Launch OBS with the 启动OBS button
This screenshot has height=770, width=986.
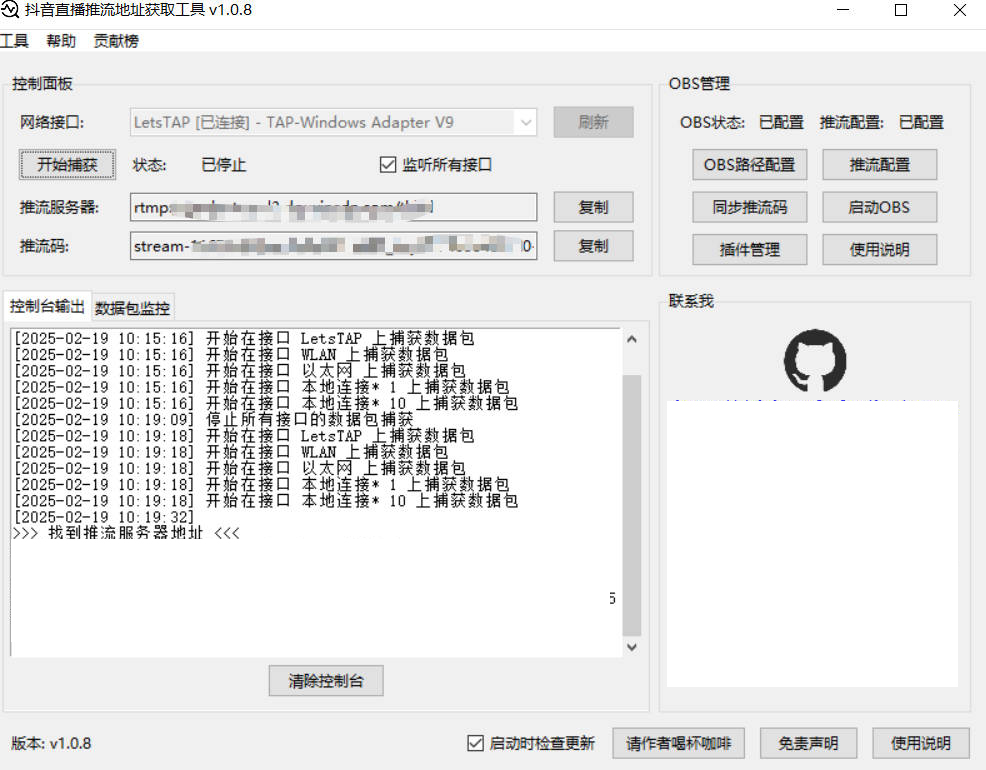point(880,207)
